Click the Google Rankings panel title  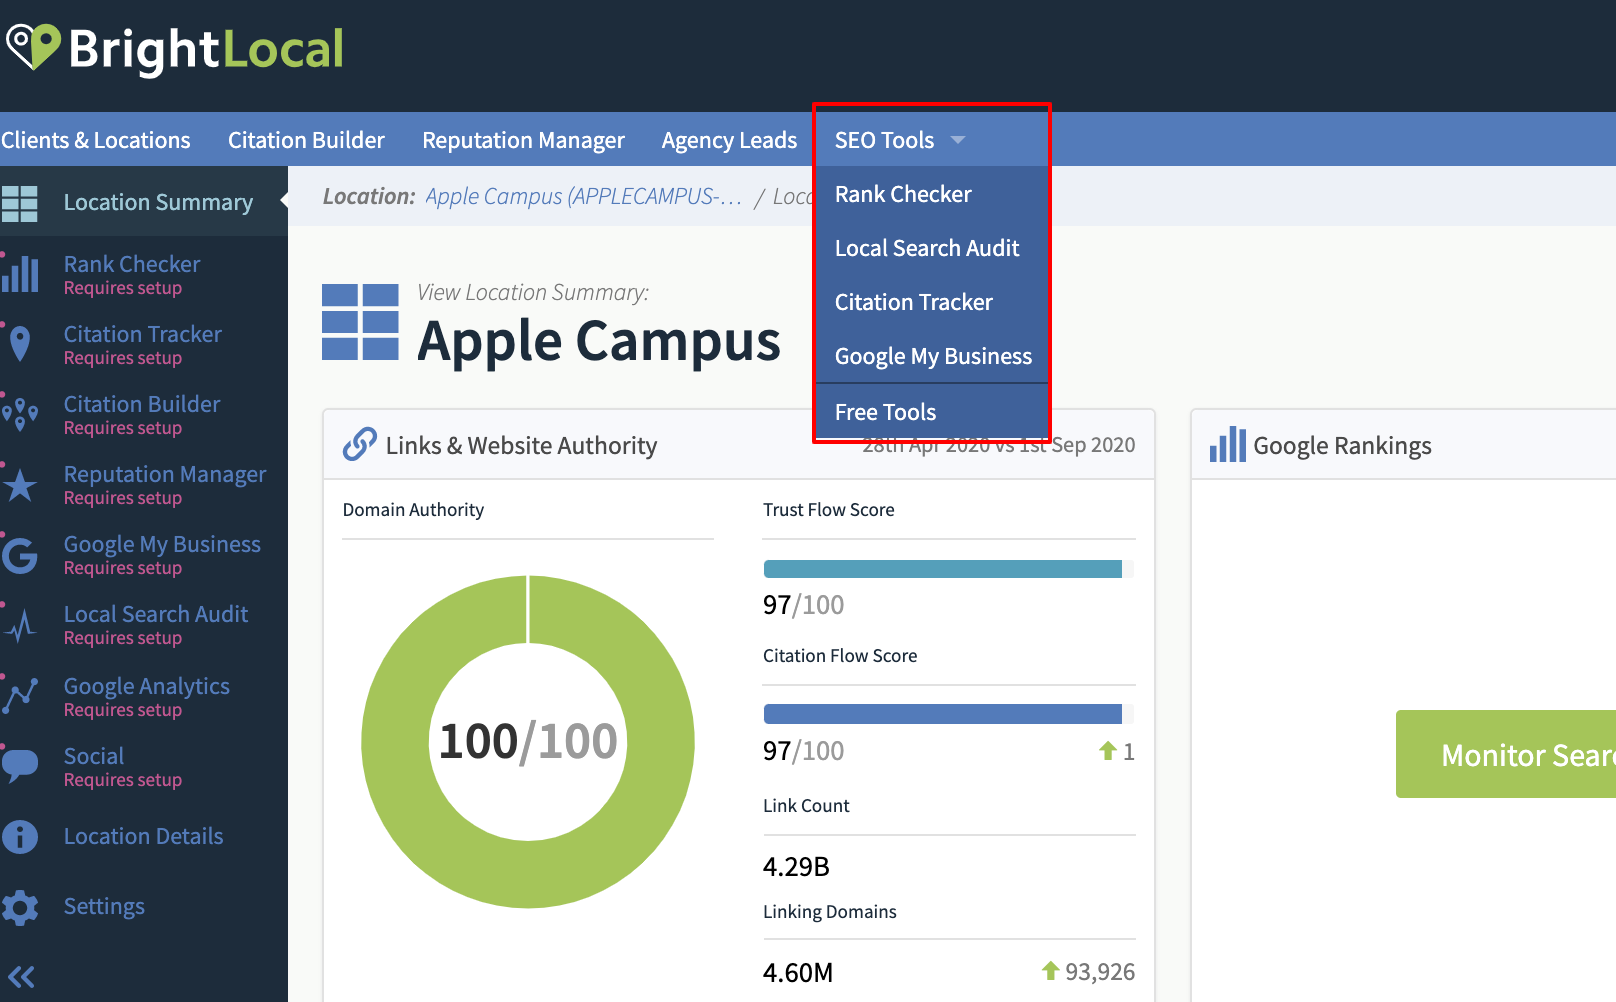click(1342, 445)
